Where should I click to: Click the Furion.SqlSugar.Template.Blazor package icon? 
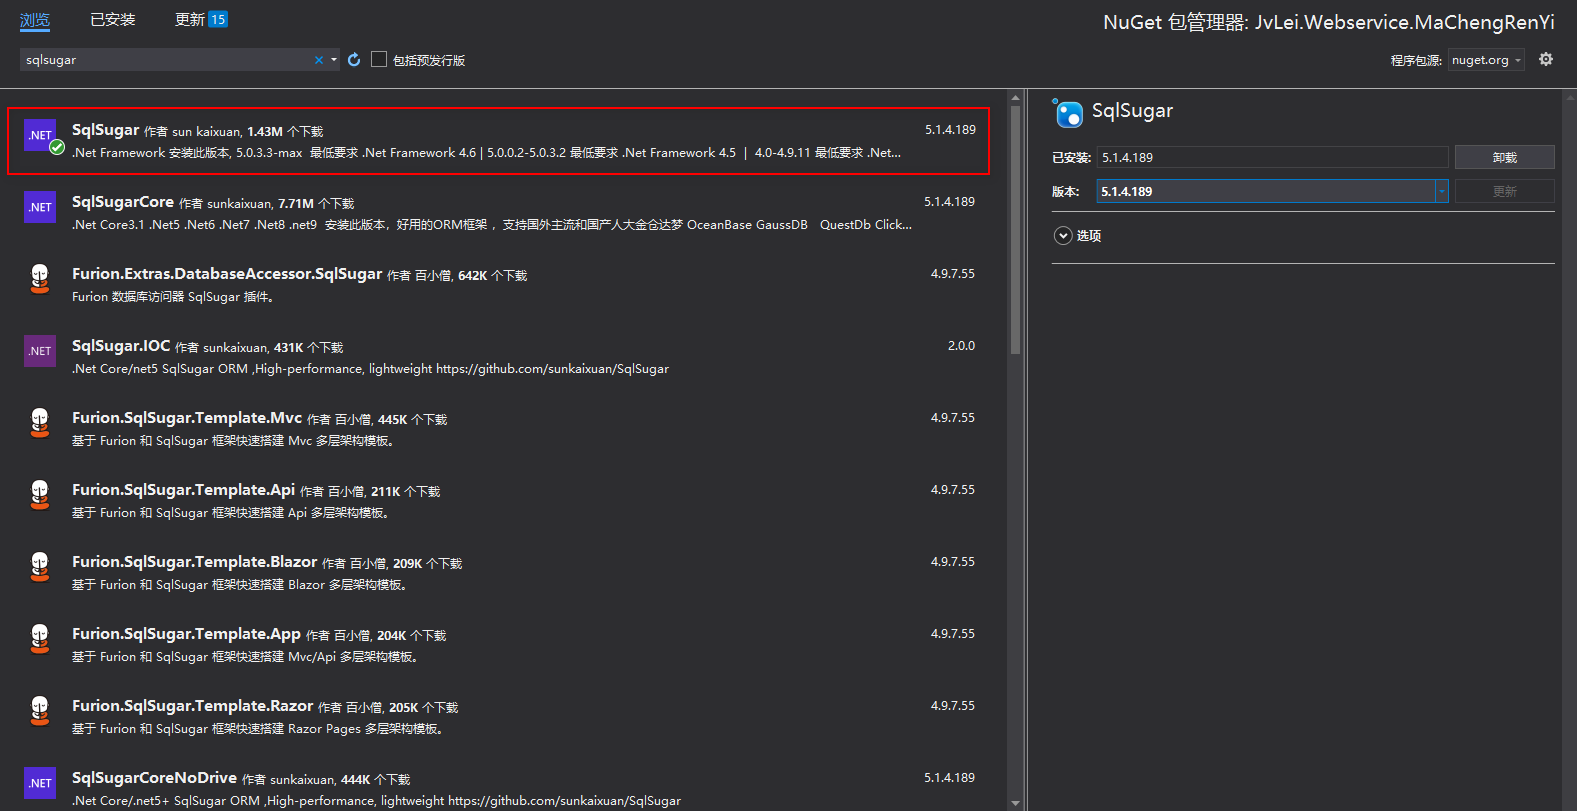tap(40, 567)
